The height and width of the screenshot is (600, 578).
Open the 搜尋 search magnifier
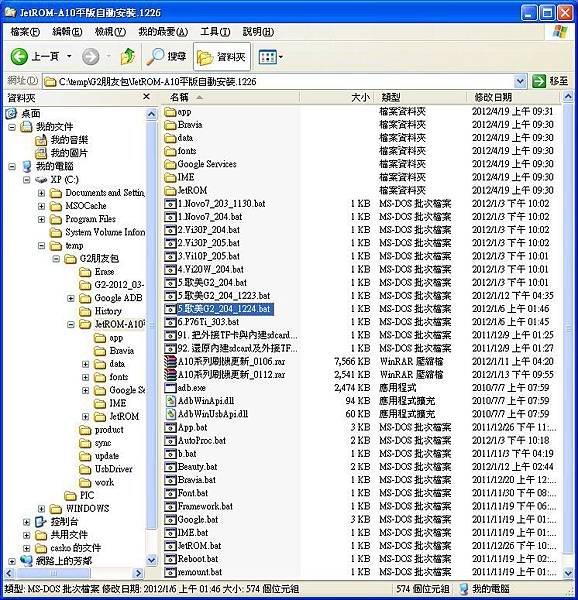pos(166,57)
